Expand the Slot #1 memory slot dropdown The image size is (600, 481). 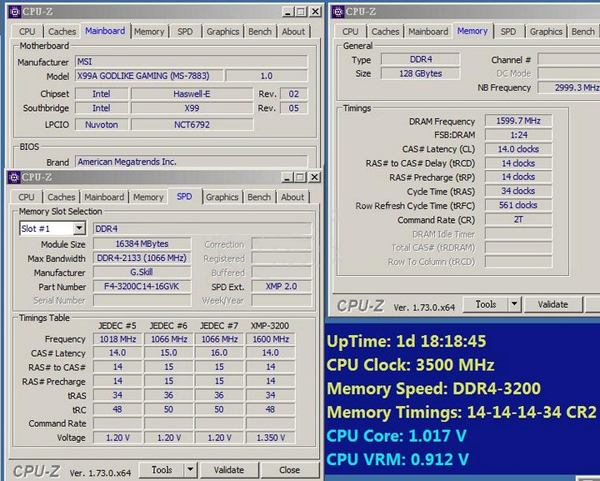[x=79, y=228]
